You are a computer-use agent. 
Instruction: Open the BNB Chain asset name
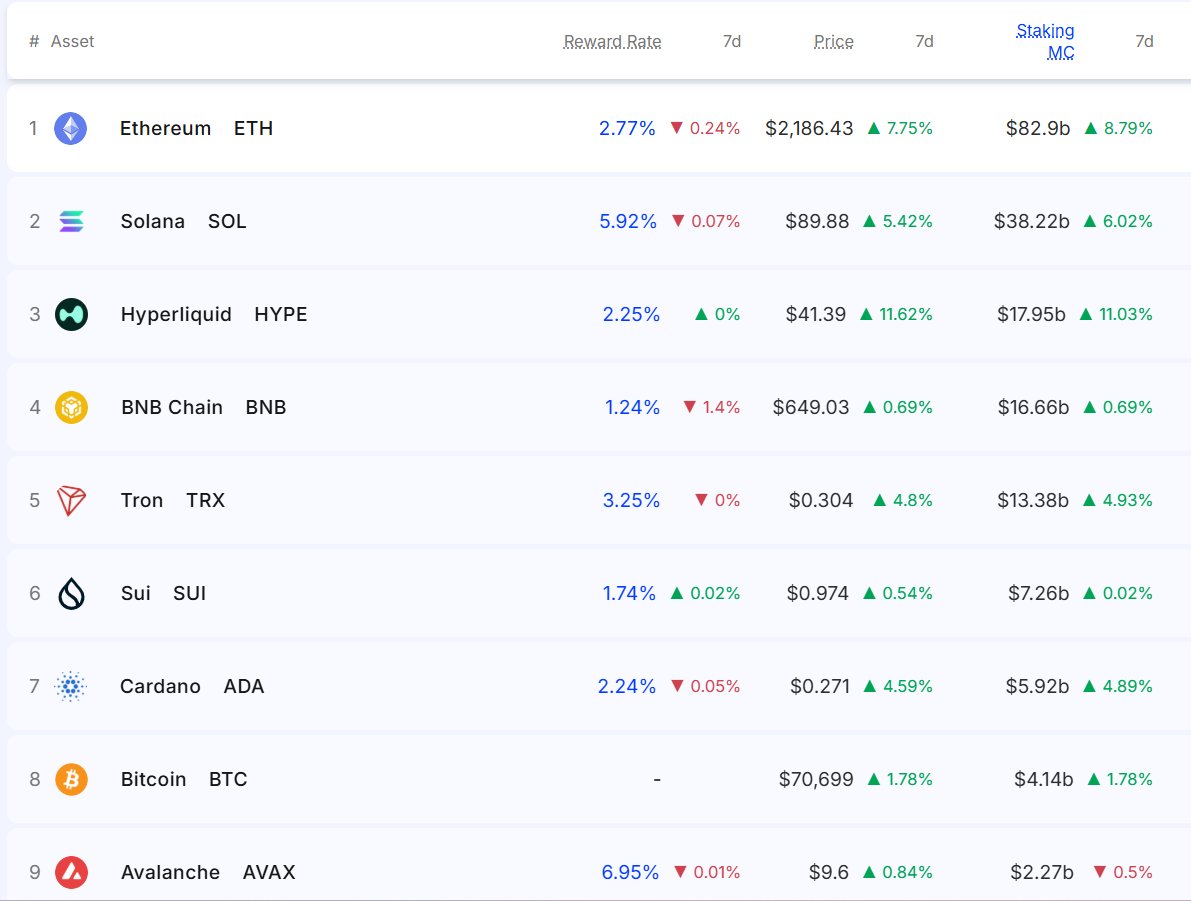tap(172, 407)
